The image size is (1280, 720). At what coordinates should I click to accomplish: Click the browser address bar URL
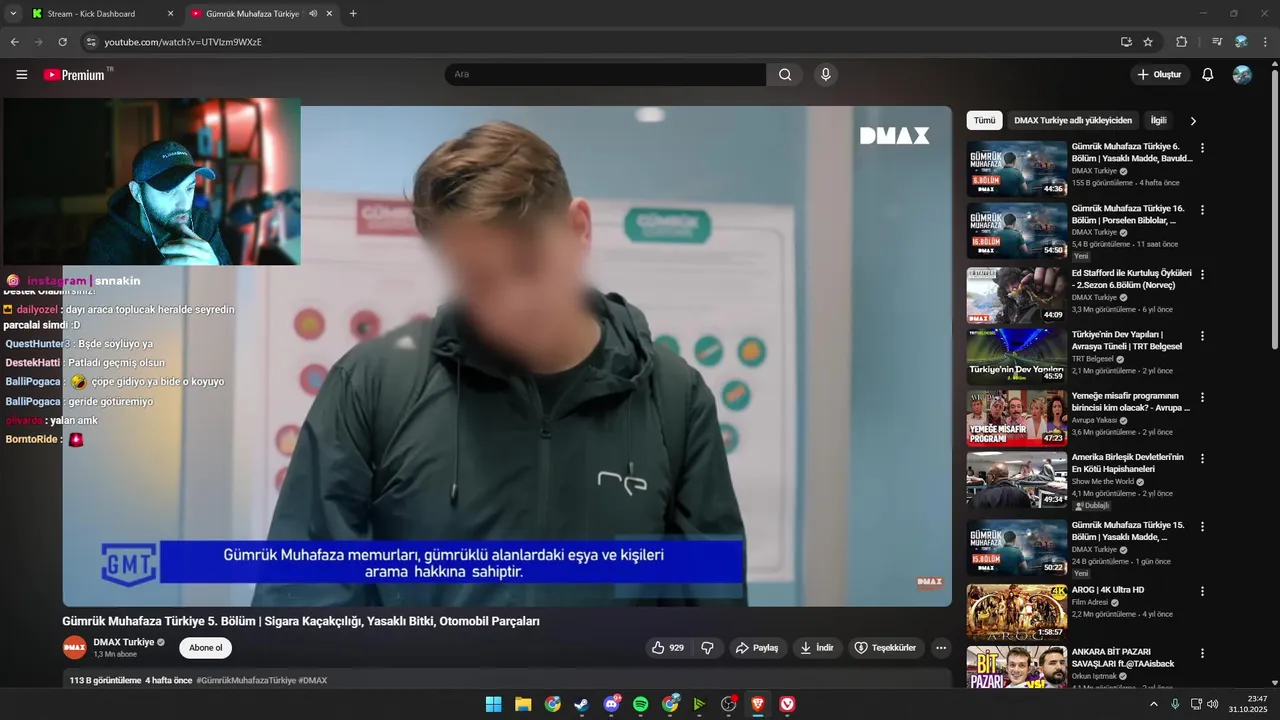(x=183, y=42)
